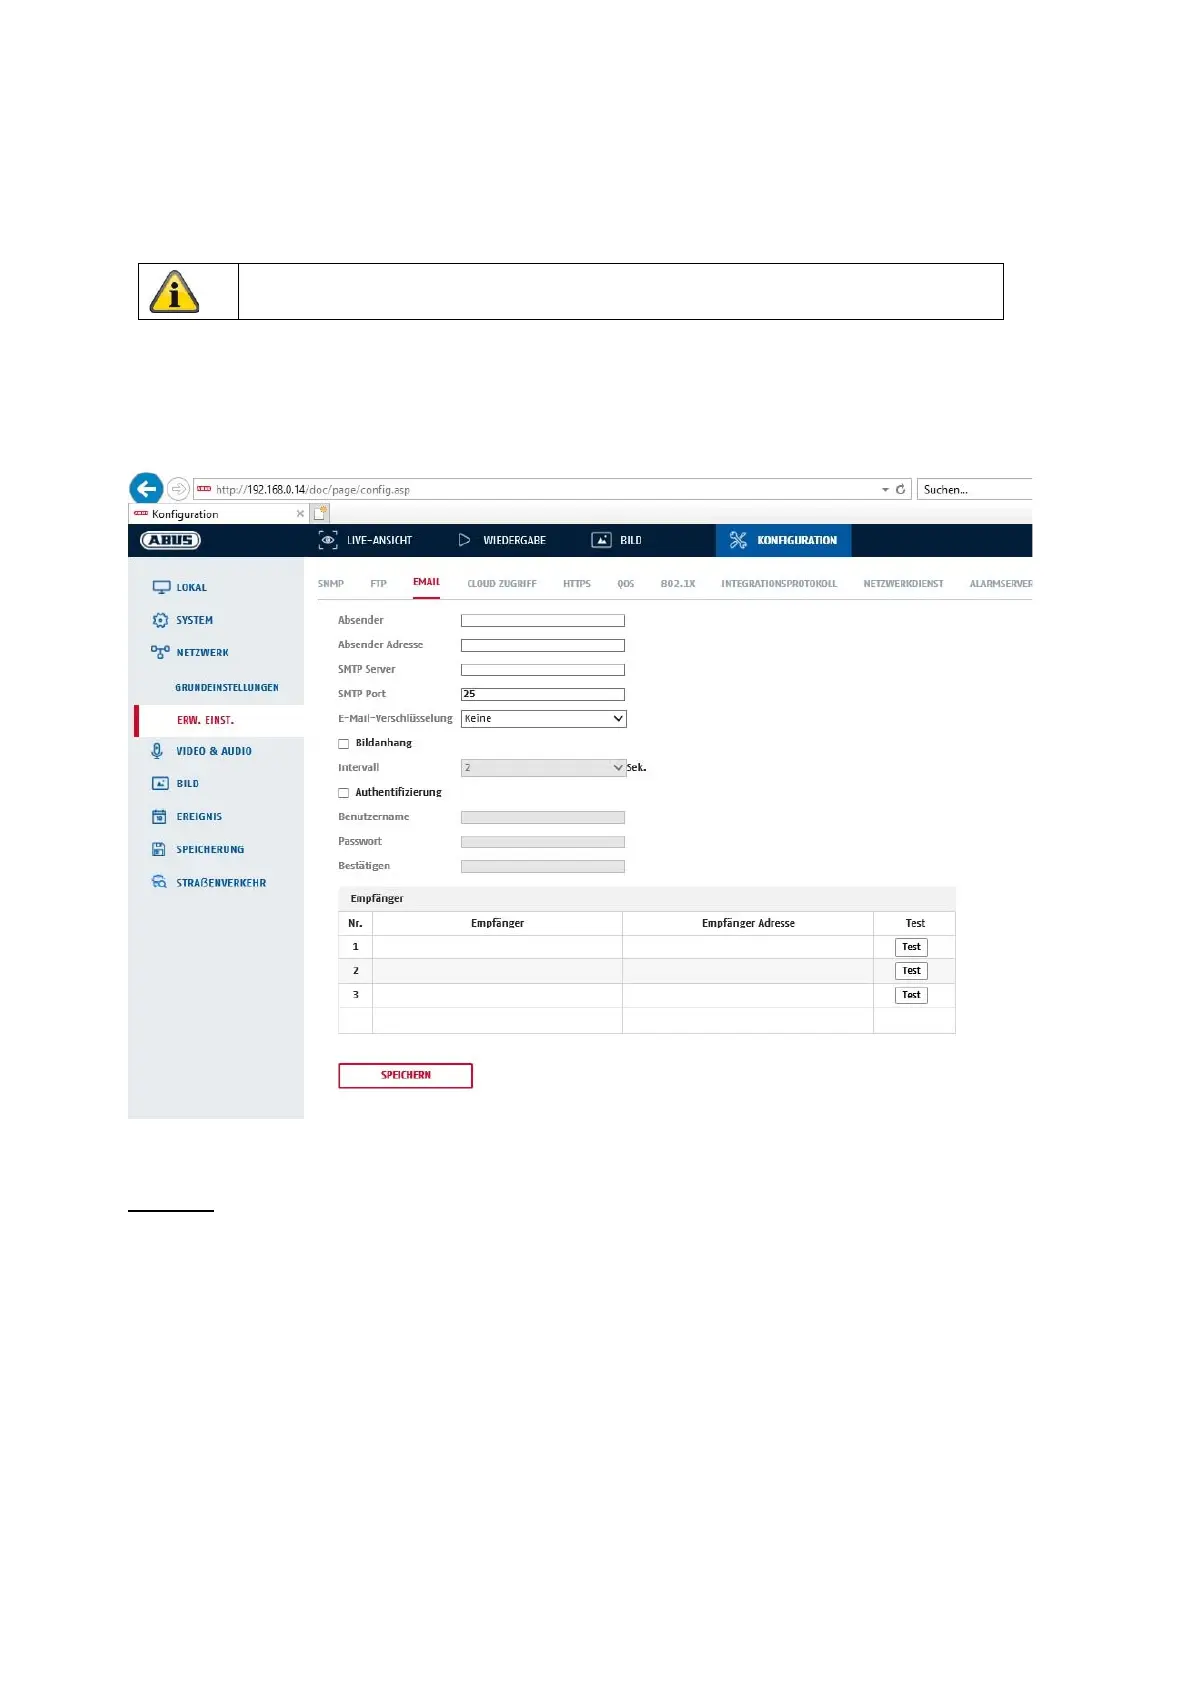Open the address bar history dropdown arrow
Viewport: 1190px width, 1684px height.
(885, 490)
